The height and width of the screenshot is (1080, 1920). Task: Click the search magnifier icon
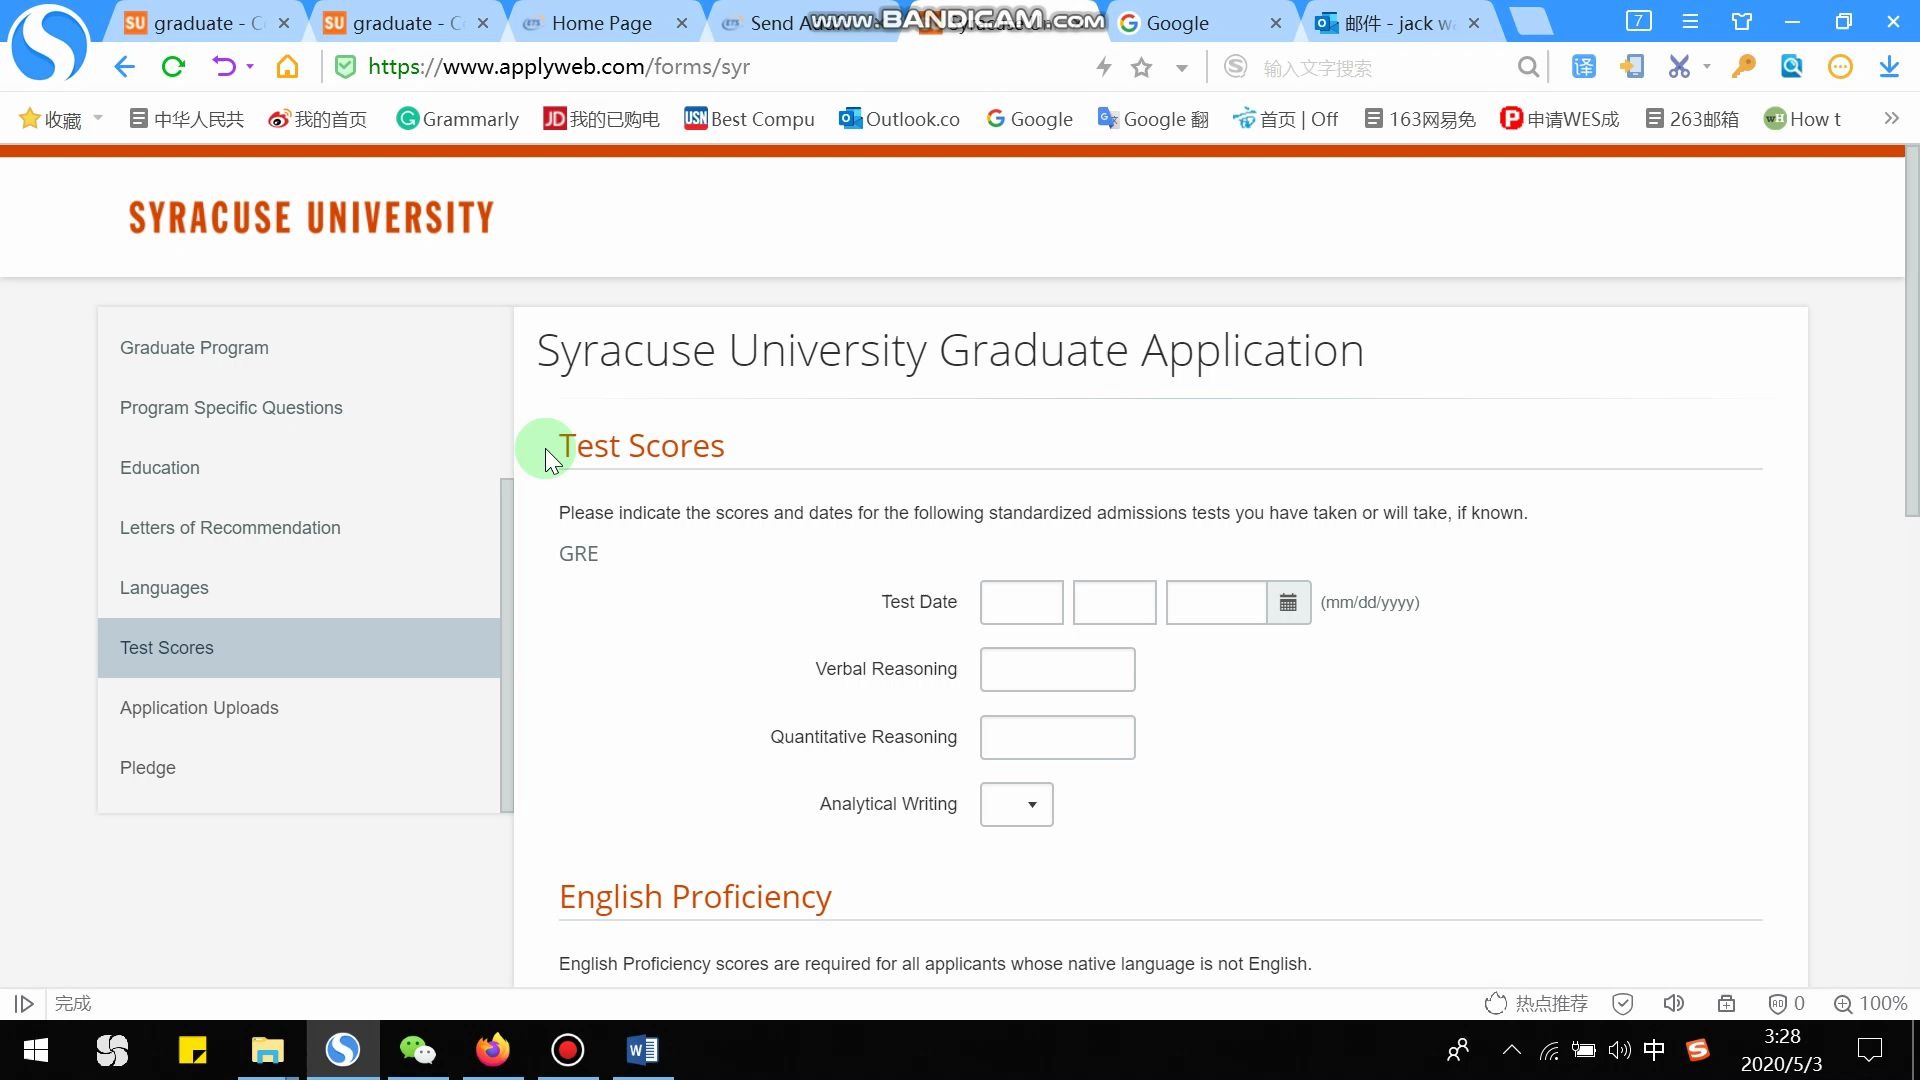tap(1527, 67)
